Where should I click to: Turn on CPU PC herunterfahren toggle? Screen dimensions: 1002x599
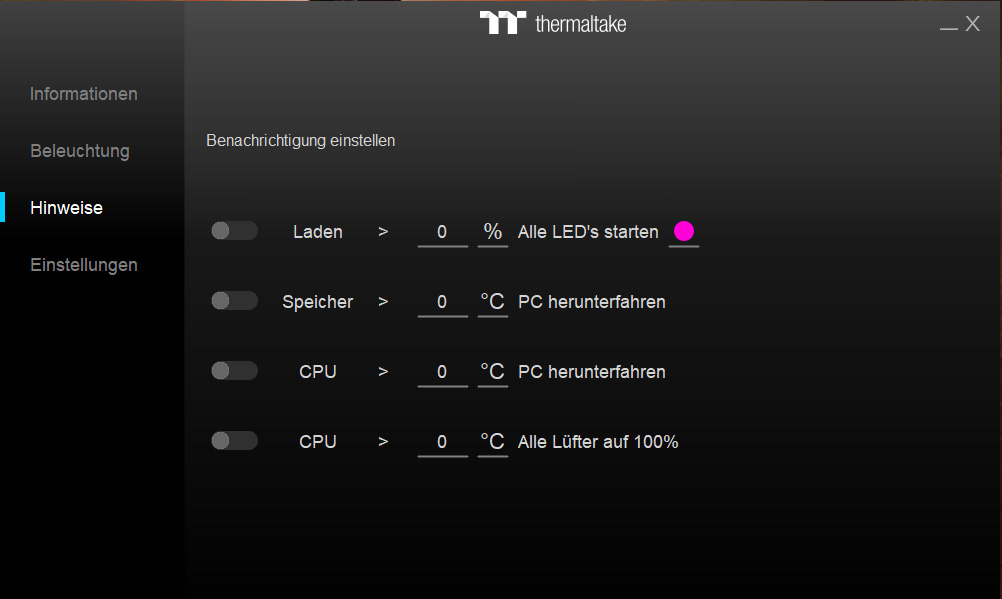[x=235, y=371]
